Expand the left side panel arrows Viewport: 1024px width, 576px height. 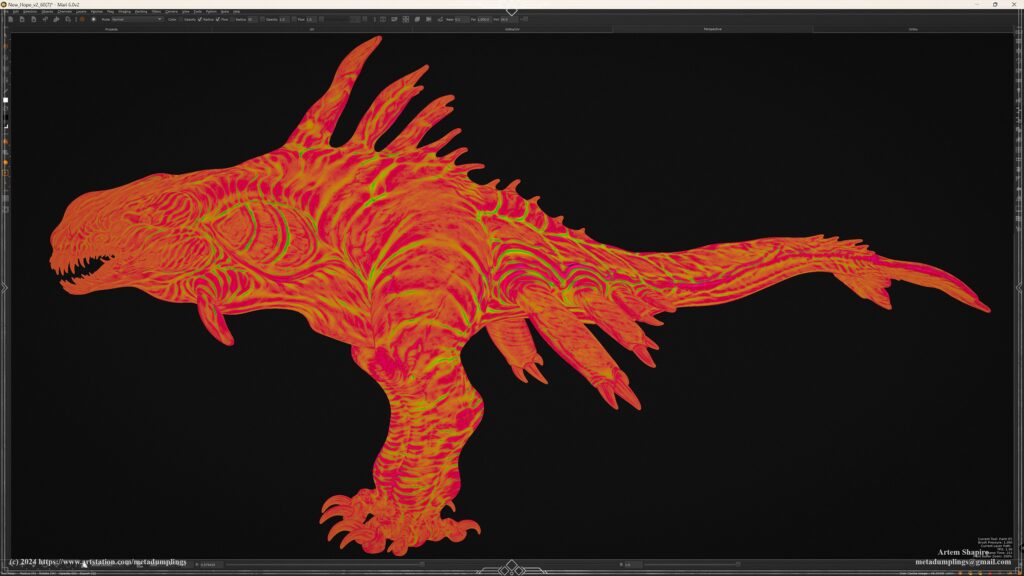(x=4, y=288)
